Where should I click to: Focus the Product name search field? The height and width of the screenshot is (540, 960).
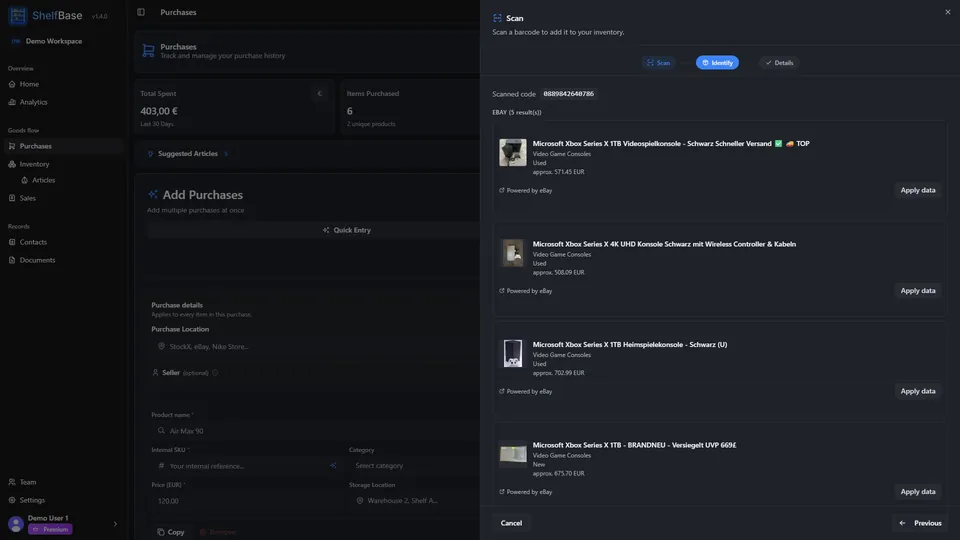point(315,431)
